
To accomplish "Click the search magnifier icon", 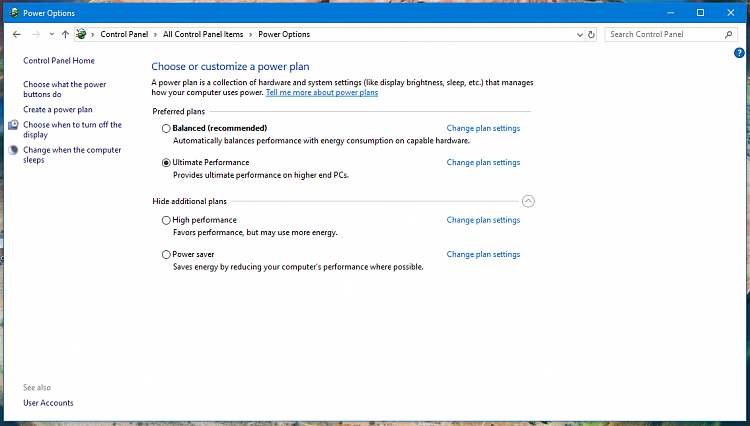I will pyautogui.click(x=728, y=34).
